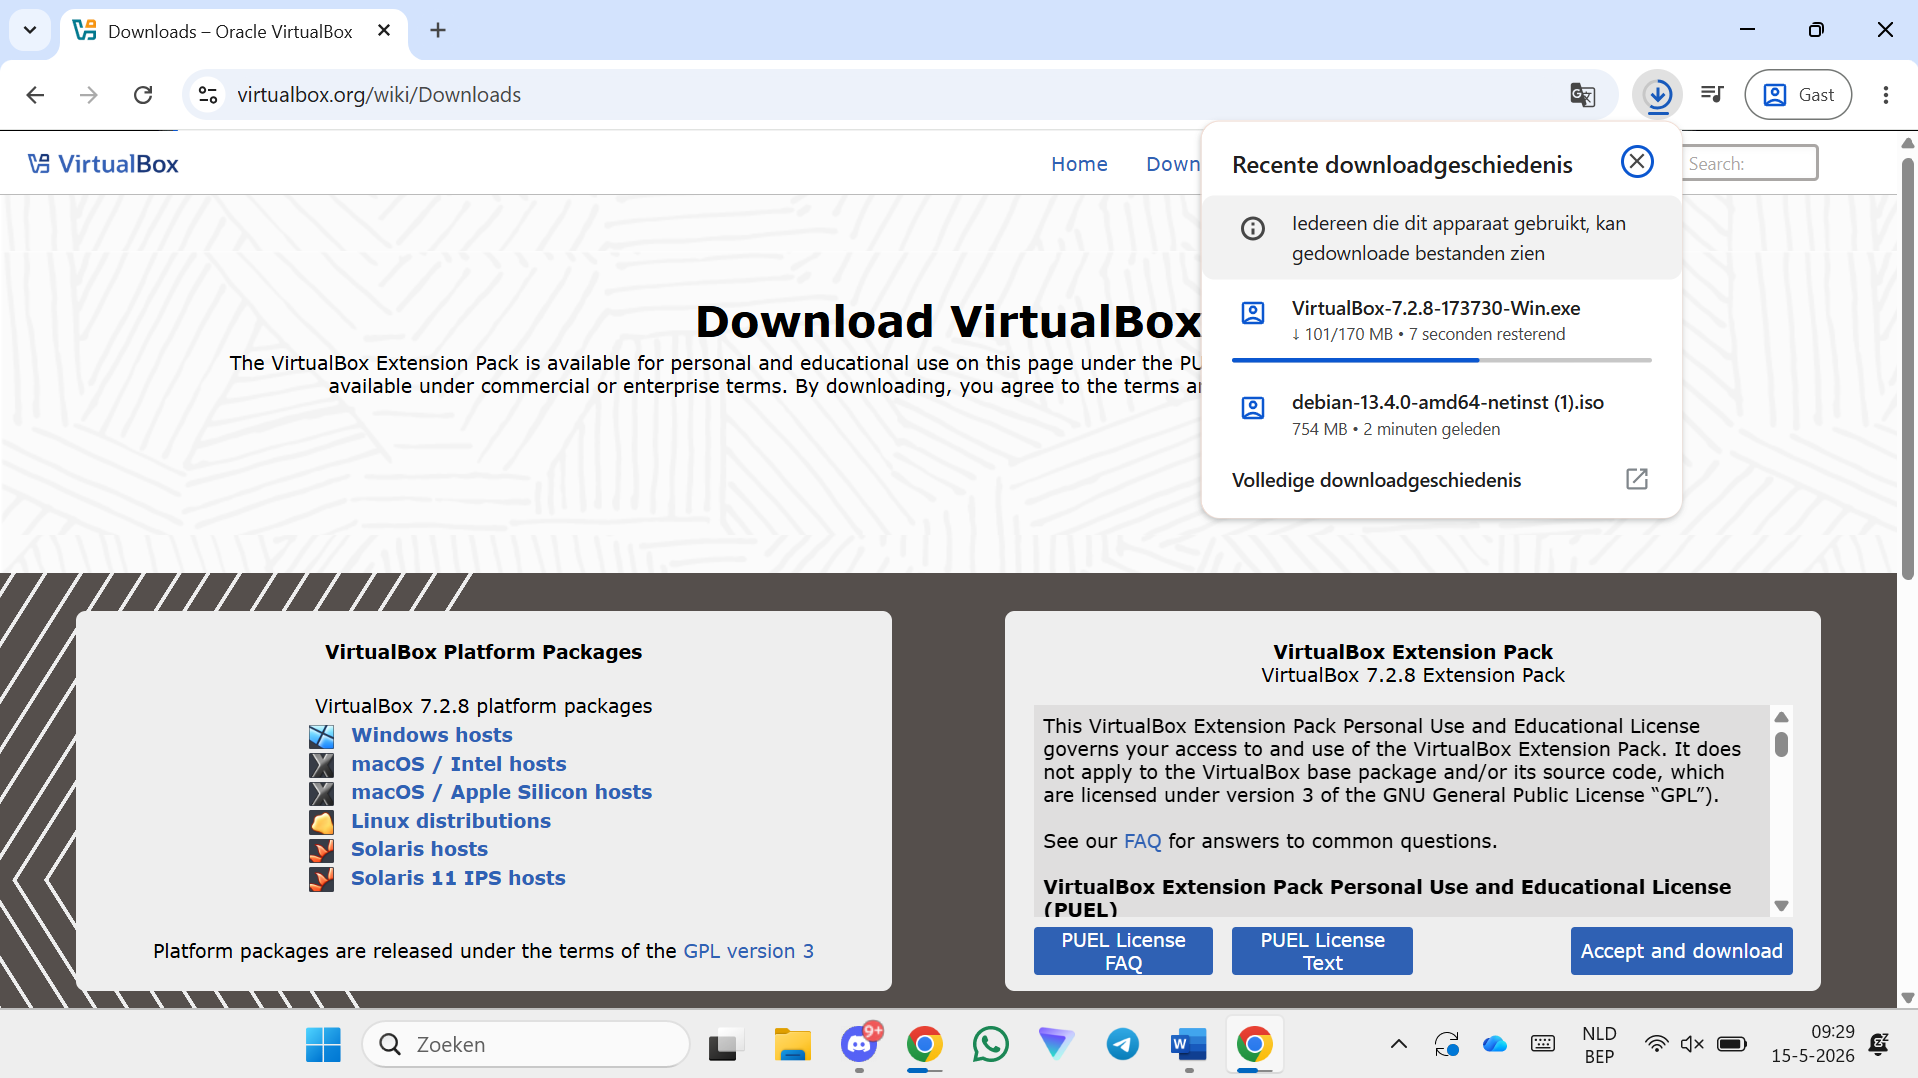The width and height of the screenshot is (1918, 1078).
Task: Click the site Search input field
Action: (x=1751, y=163)
